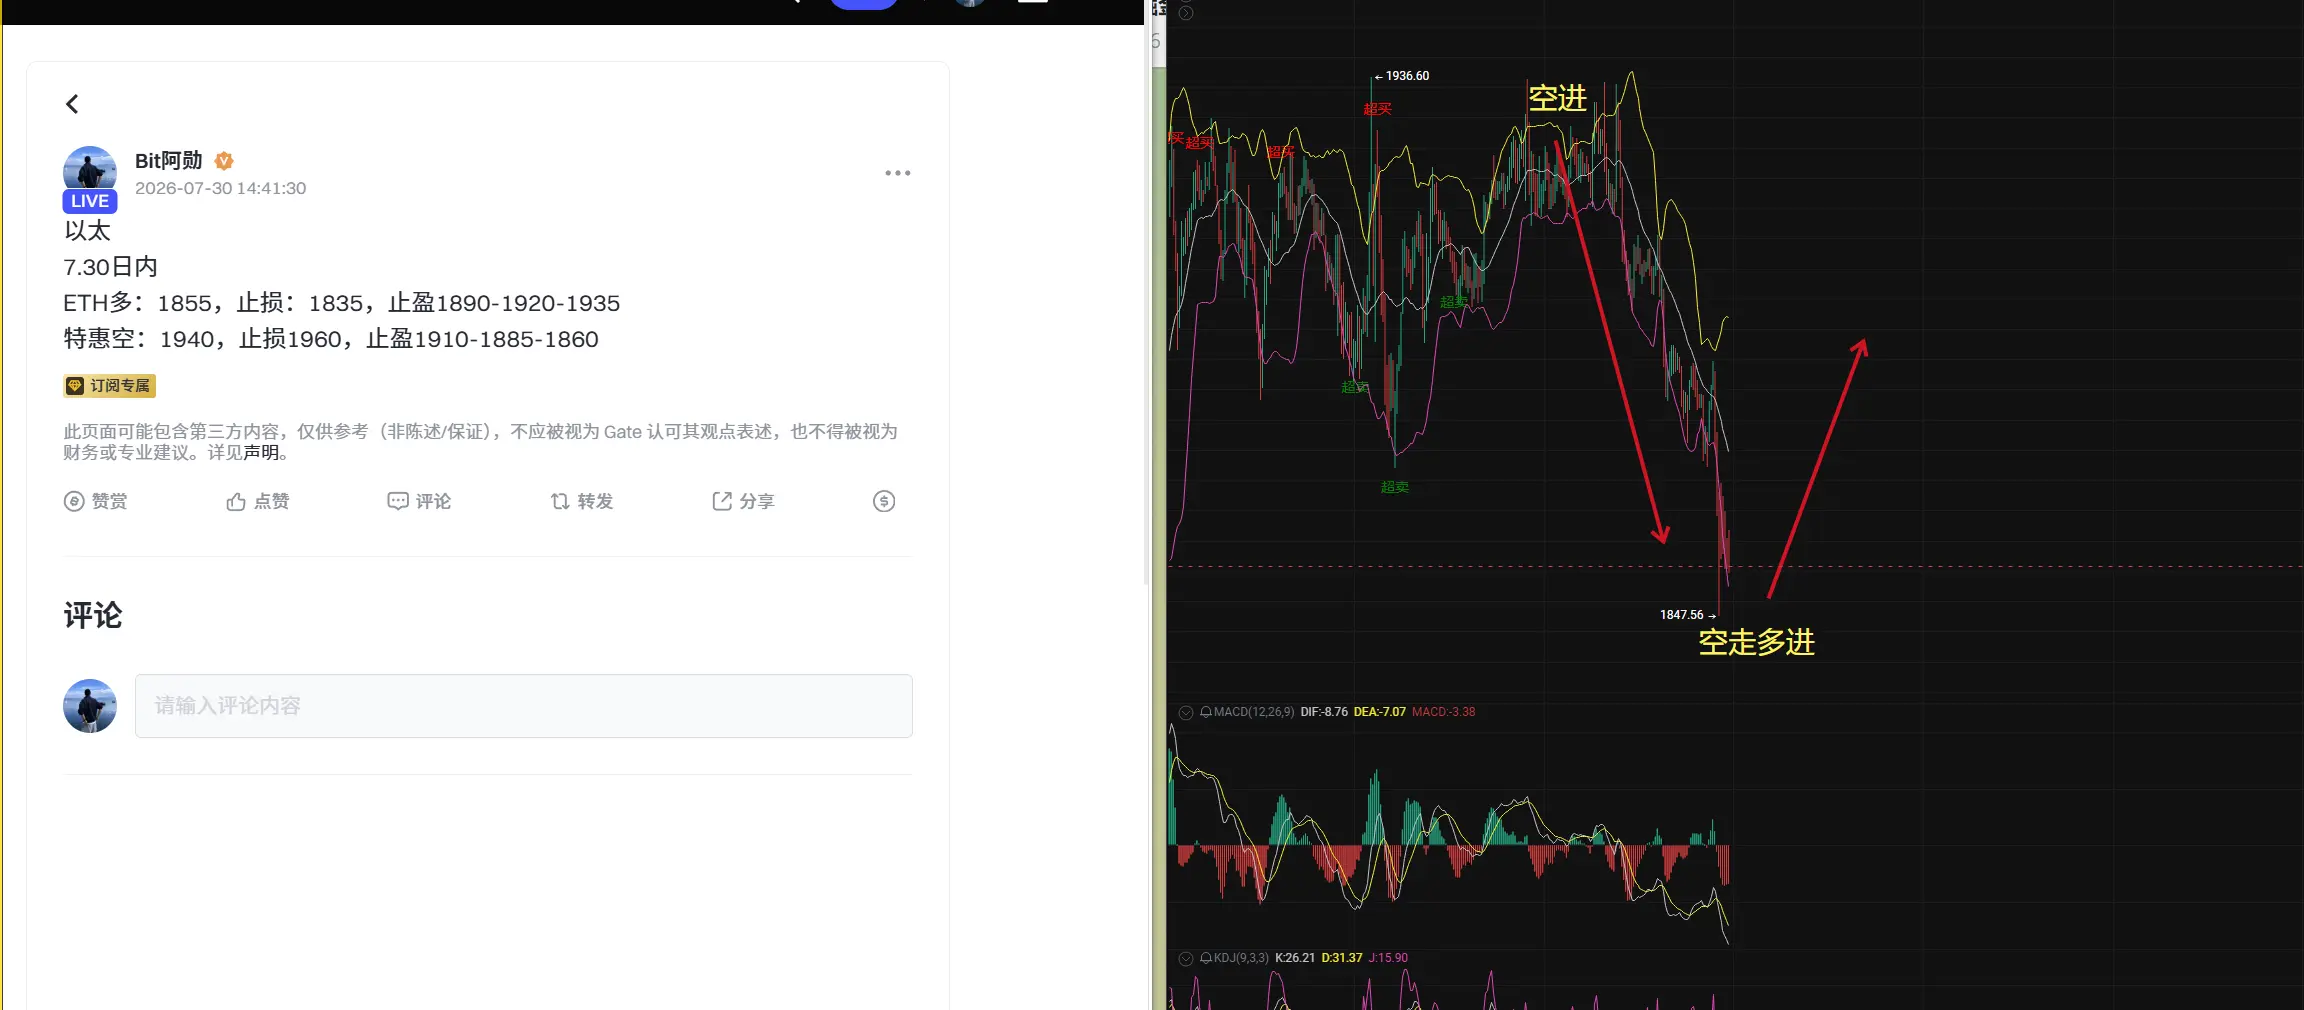Collapse the KDJ indicator panel chevron
This screenshot has width=2304, height=1010.
(1186, 958)
